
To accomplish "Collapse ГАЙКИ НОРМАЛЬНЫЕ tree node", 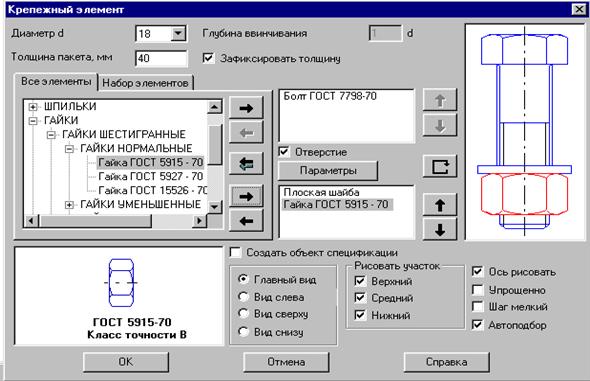I will [69, 149].
